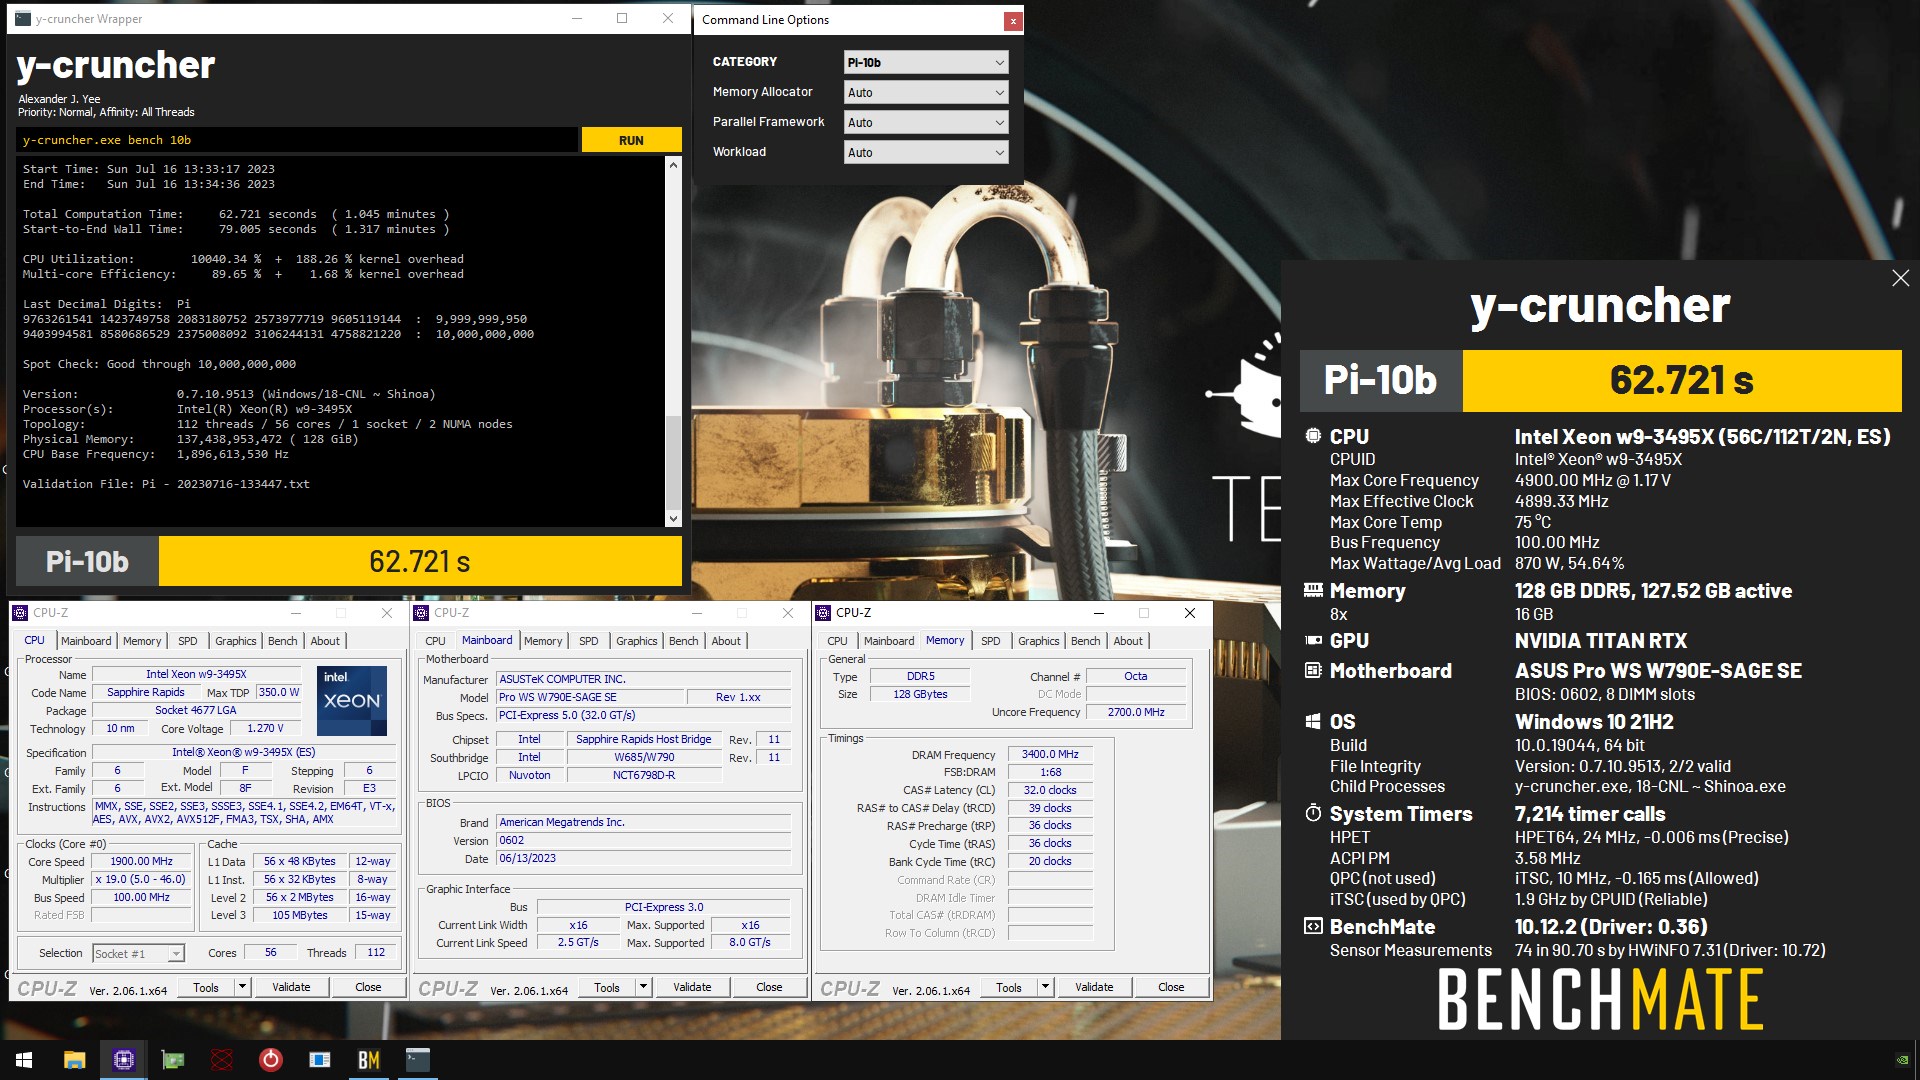The width and height of the screenshot is (1920, 1080).
Task: Expand the Tools arrow in the CPU-Z Memory window
Action: click(x=1045, y=987)
